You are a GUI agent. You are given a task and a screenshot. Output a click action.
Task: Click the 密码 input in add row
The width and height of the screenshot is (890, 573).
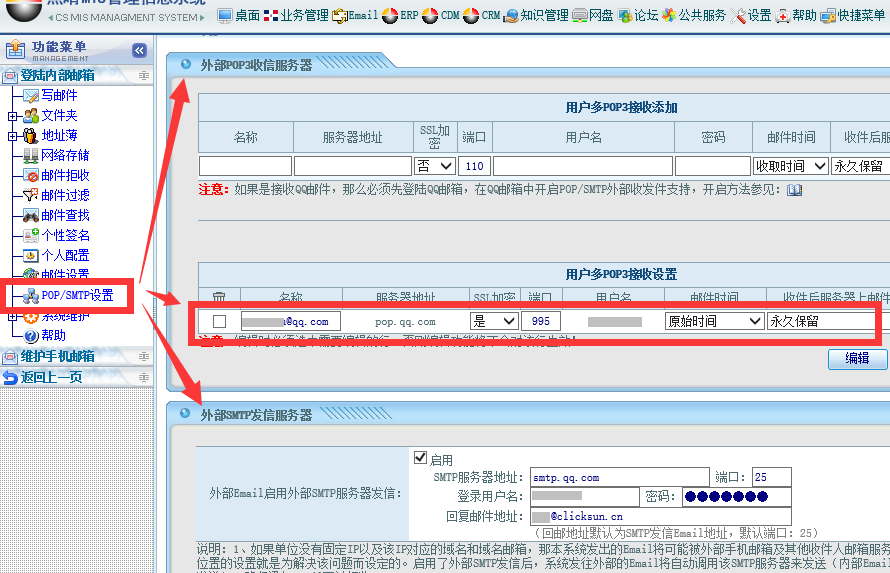tap(713, 166)
